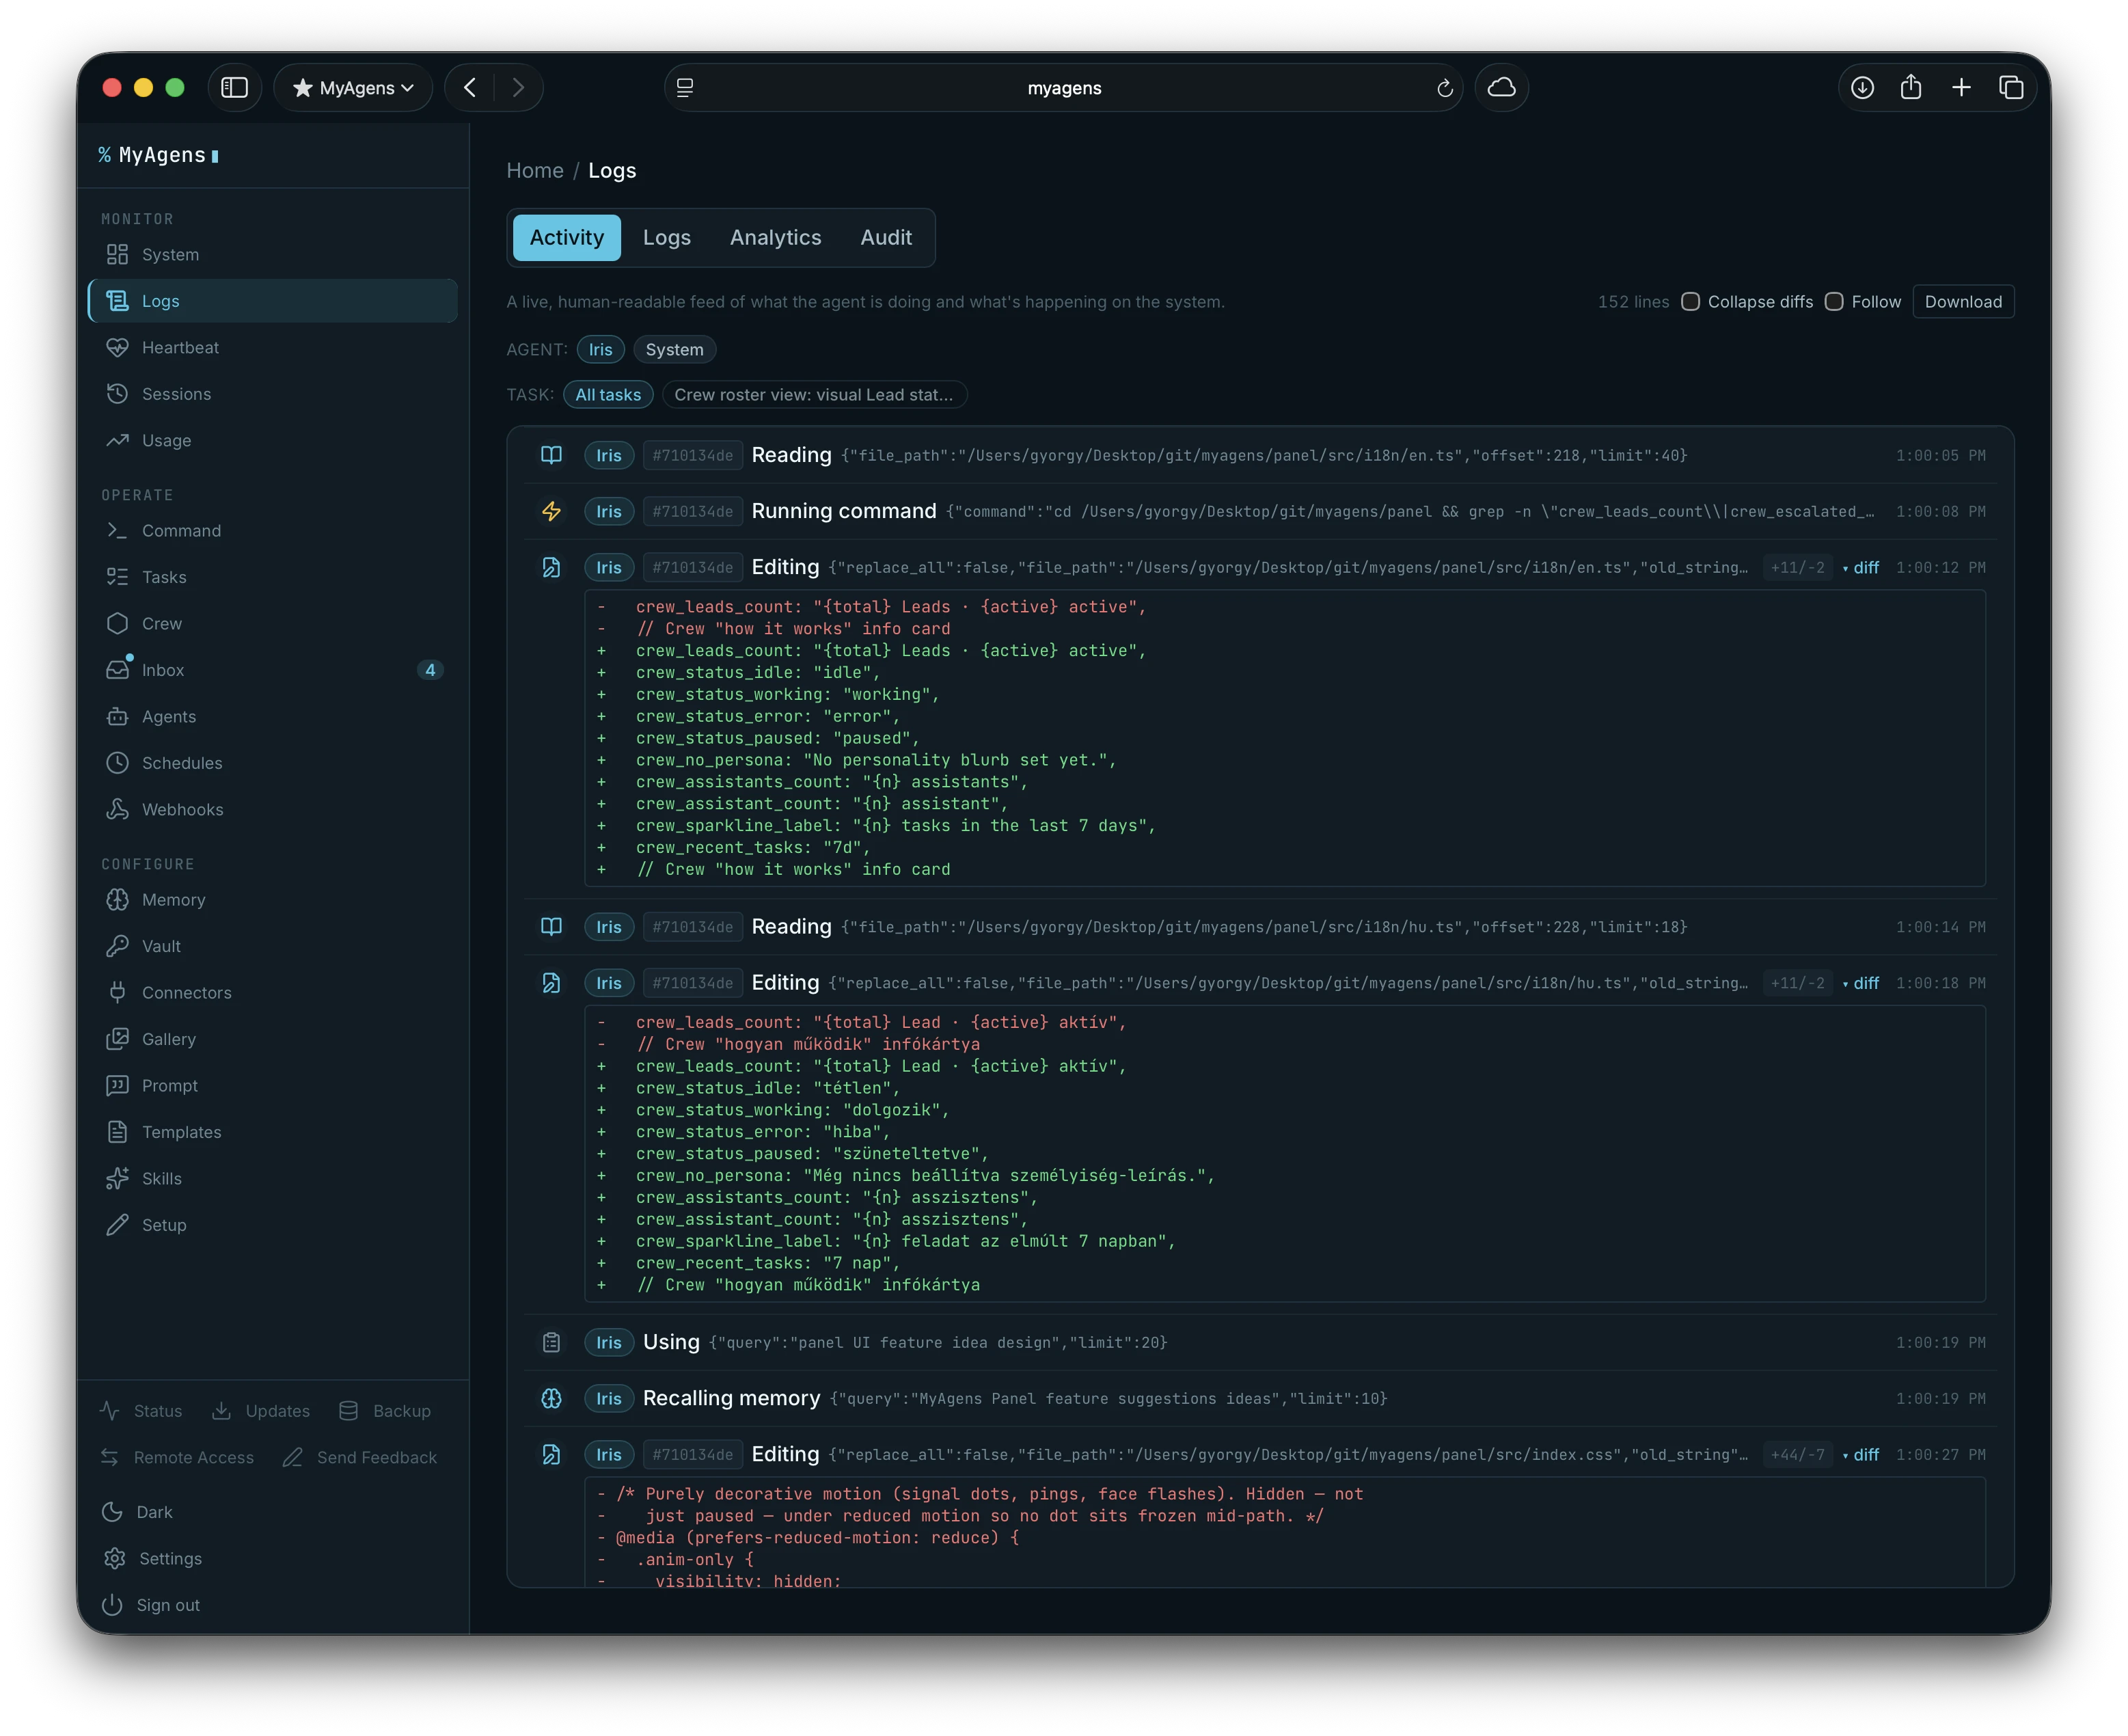The image size is (2128, 1736).
Task: Go to the Sessions page
Action: pyautogui.click(x=272, y=394)
